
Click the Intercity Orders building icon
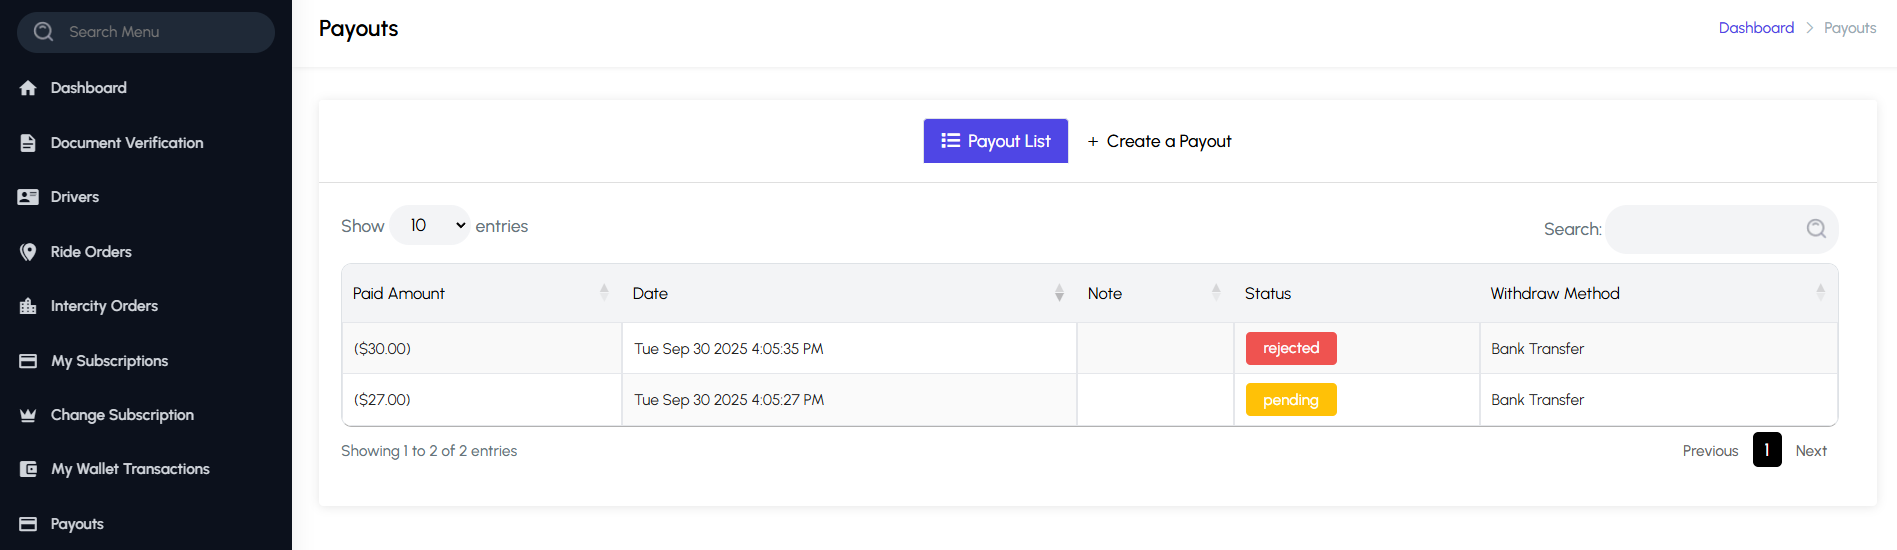click(28, 306)
